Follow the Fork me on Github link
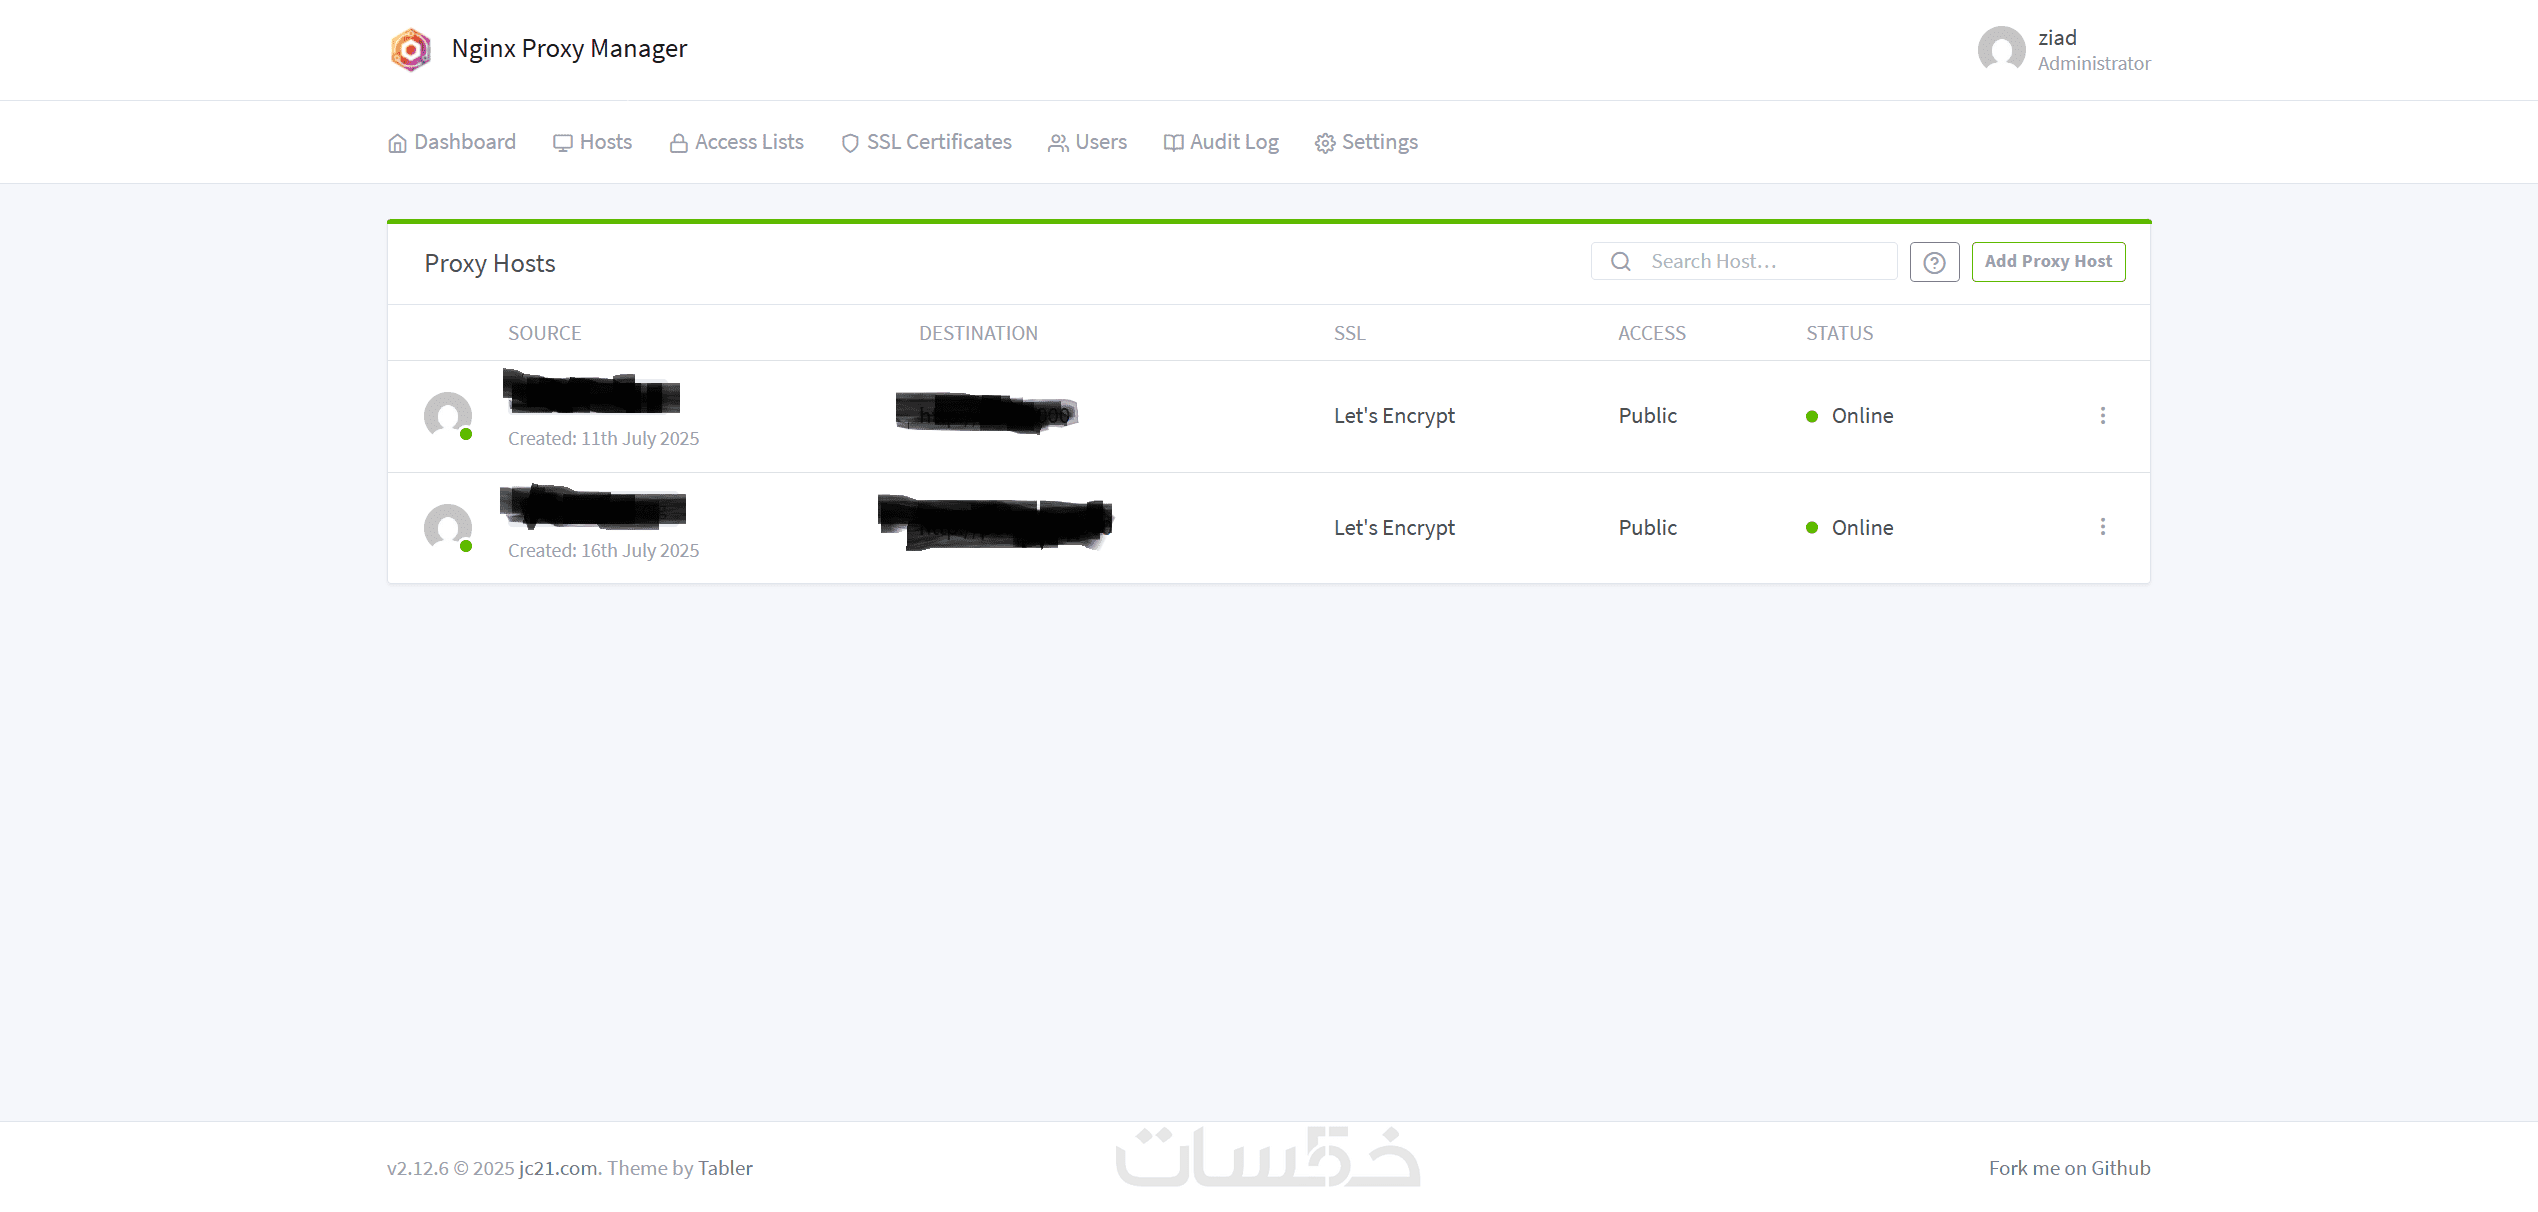 pos(2069,1168)
